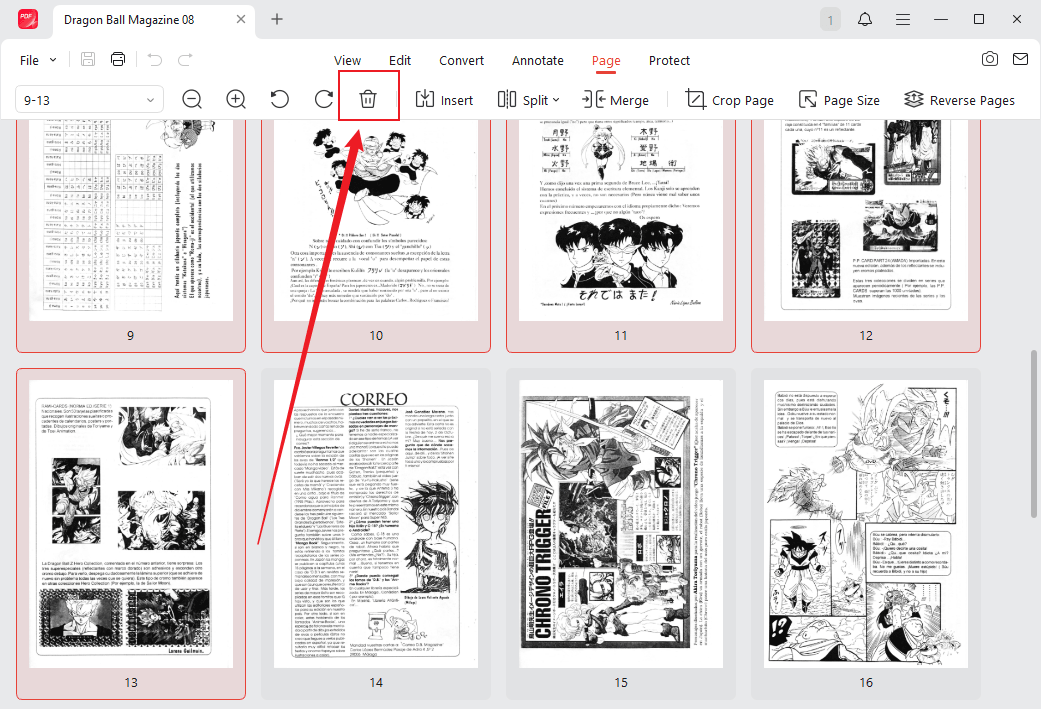Expand the File dropdown chevron
Viewport: 1041px width, 709px height.
[53, 60]
